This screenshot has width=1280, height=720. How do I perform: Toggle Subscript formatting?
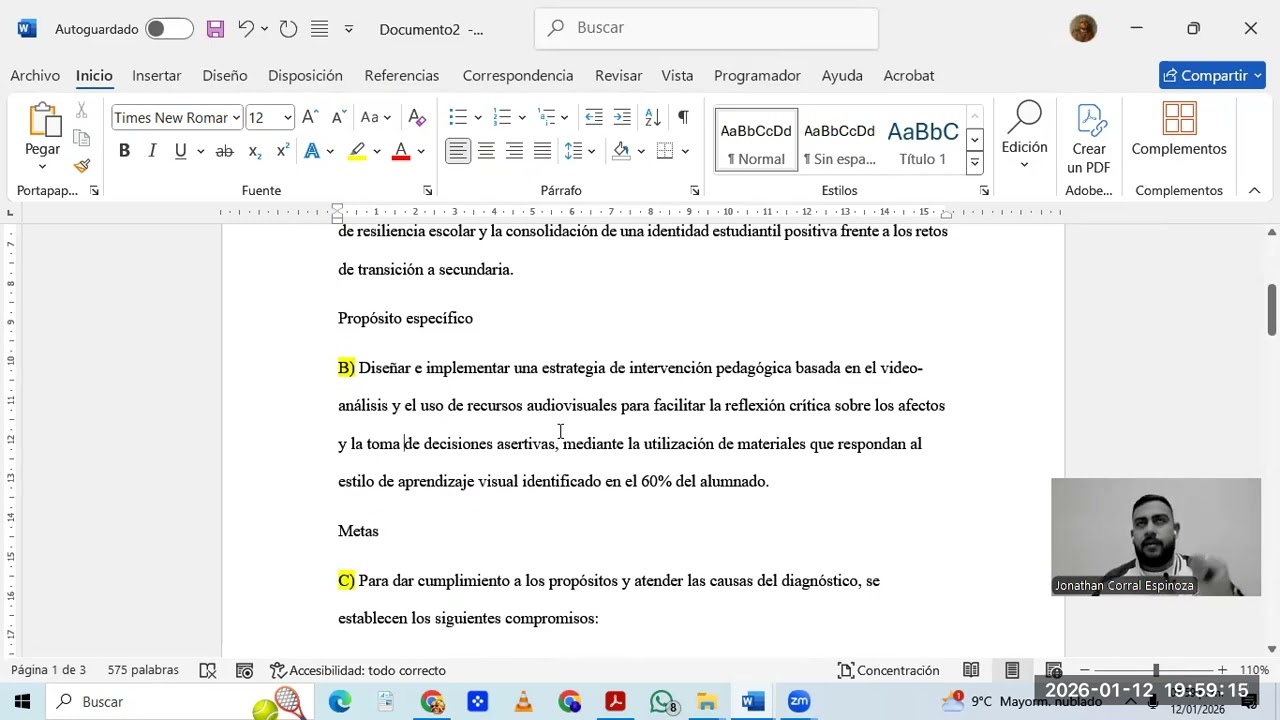point(254,151)
